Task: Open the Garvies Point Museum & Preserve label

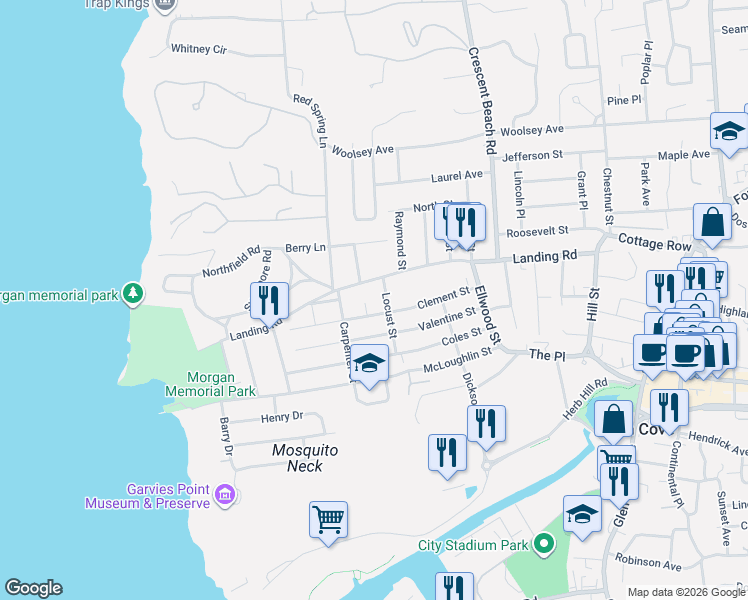Action: pos(147,496)
